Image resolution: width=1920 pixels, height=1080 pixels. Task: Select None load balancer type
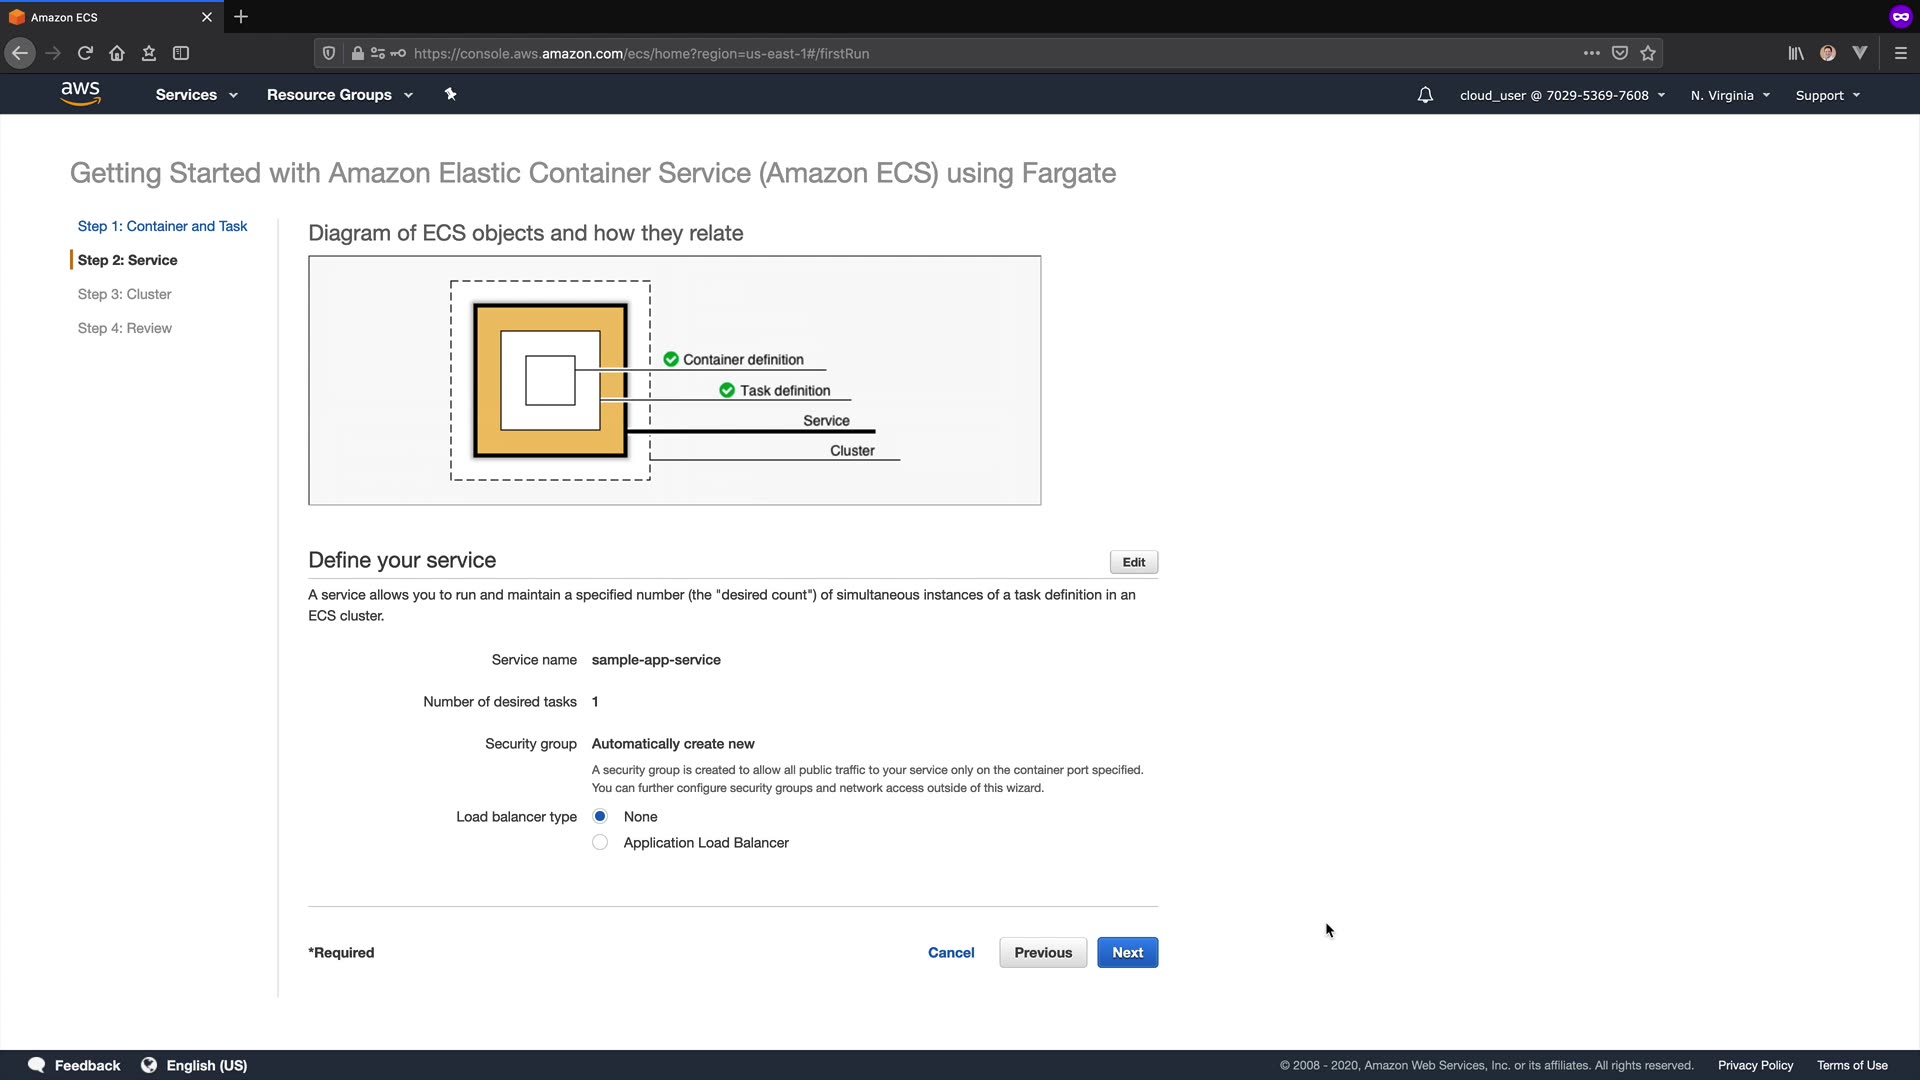[x=600, y=816]
